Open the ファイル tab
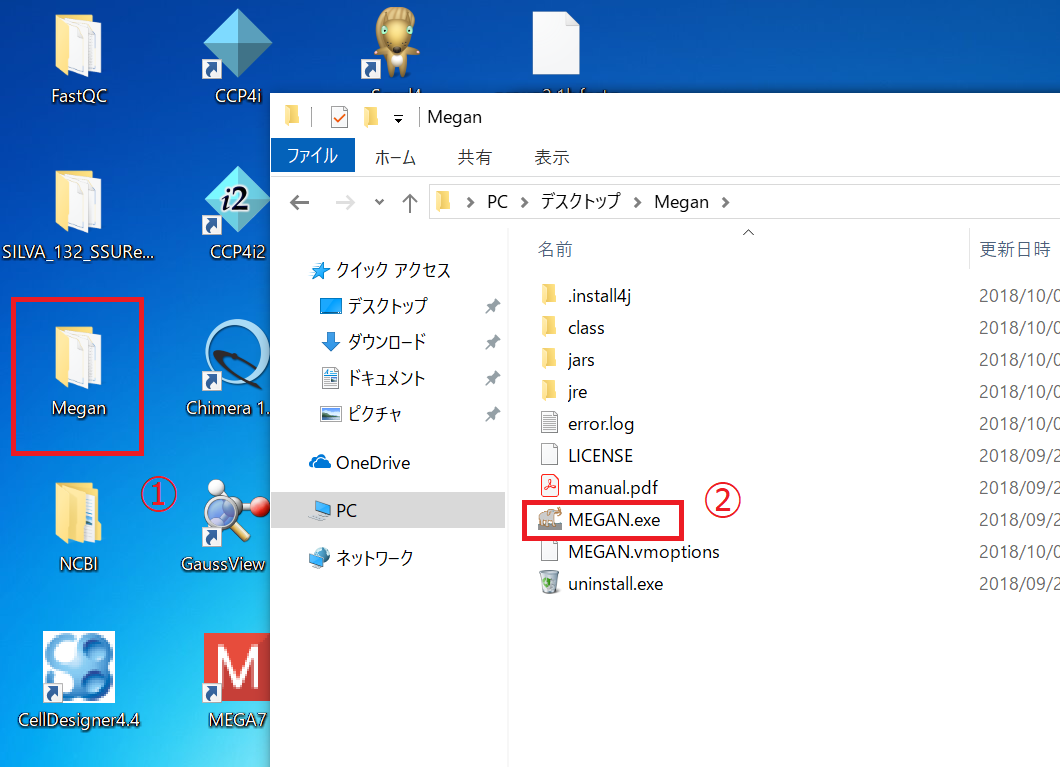This screenshot has height=767, width=1060. point(313,155)
